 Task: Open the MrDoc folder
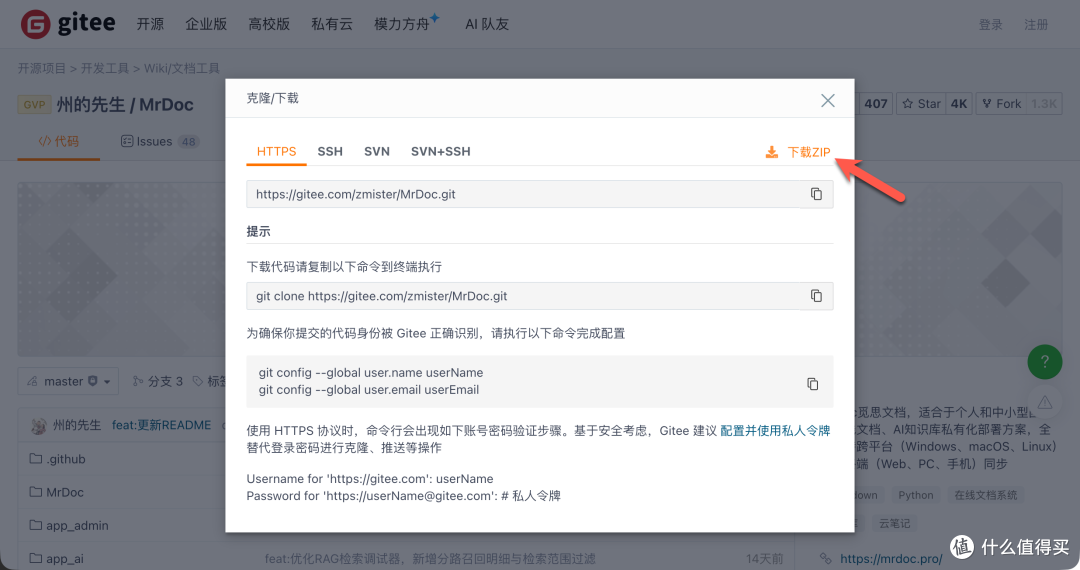coord(65,492)
